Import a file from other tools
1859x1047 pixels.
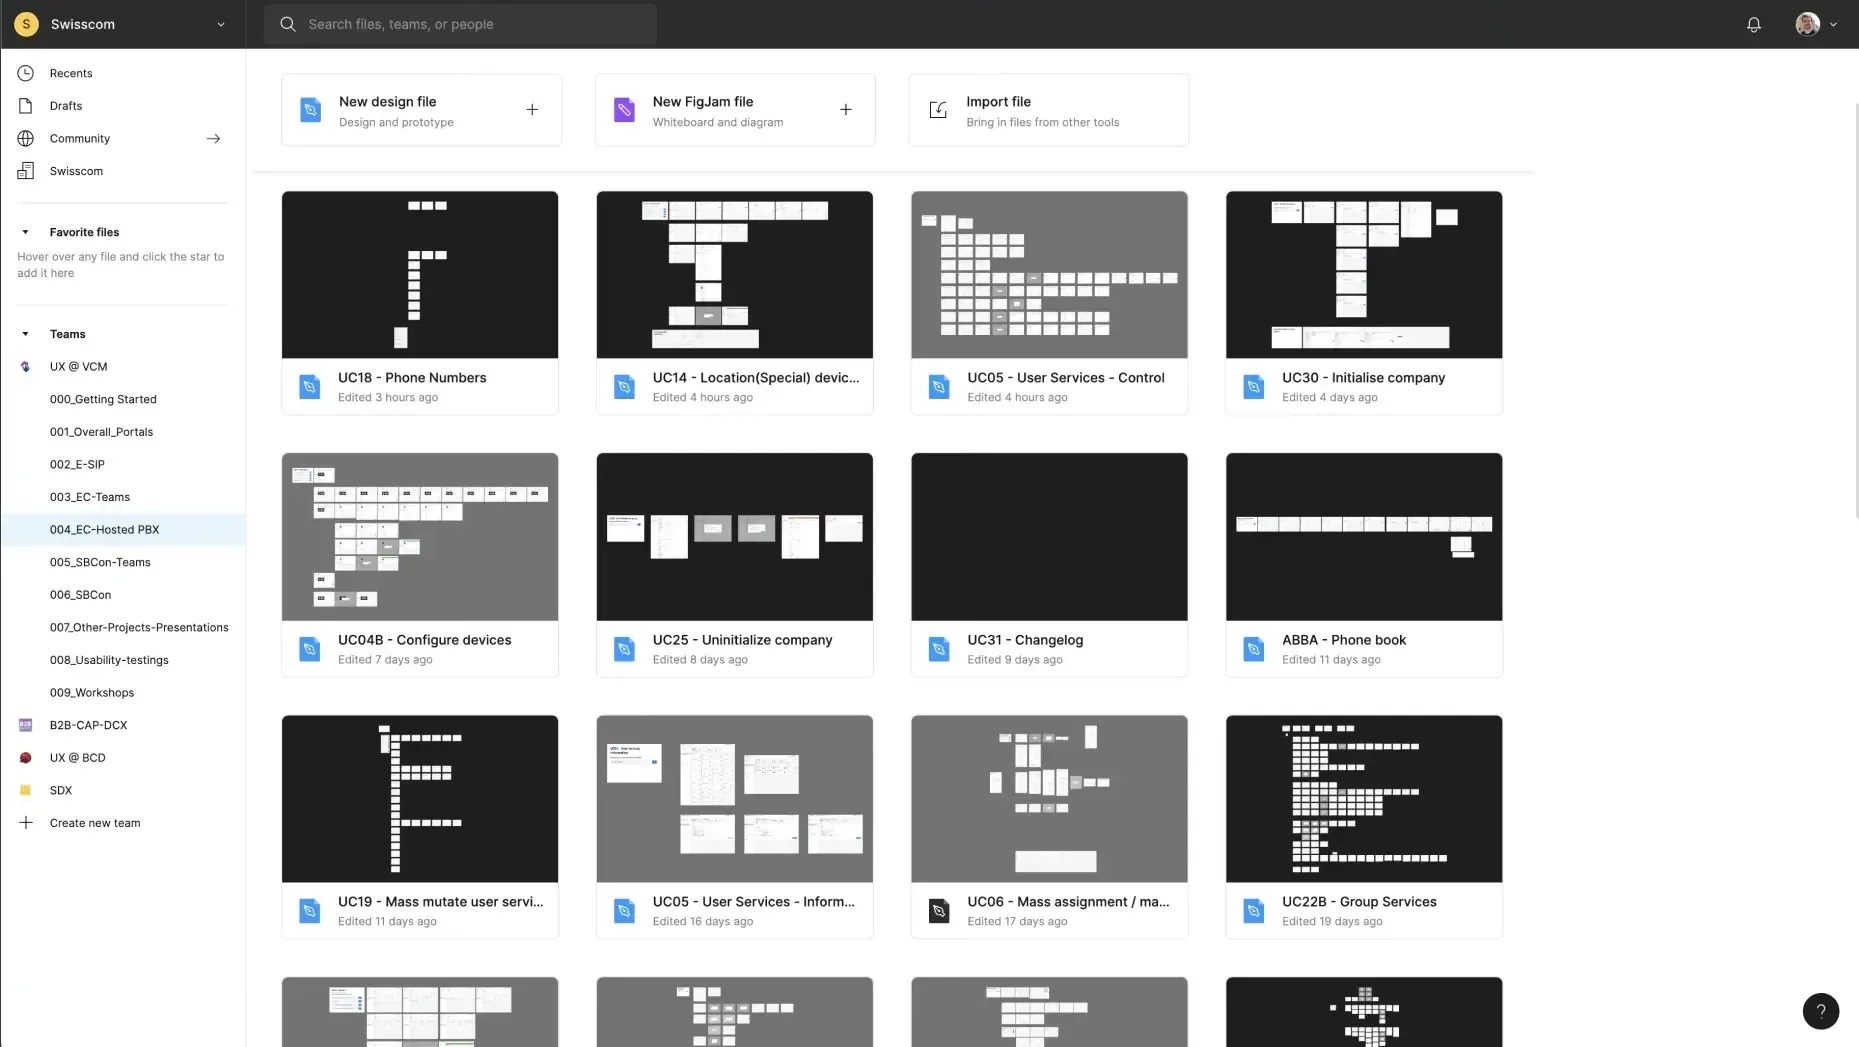[x=1048, y=110]
